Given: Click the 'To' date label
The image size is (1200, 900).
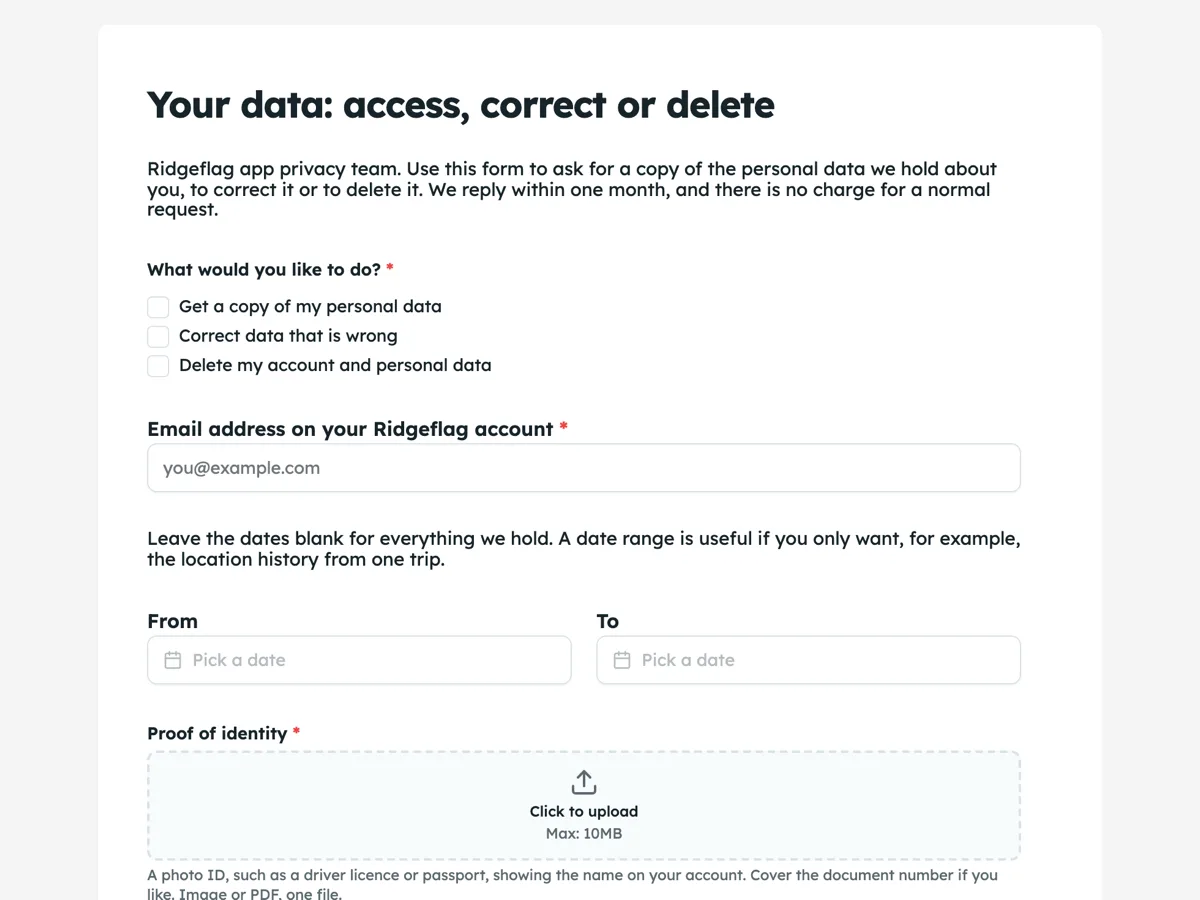Looking at the screenshot, I should click(x=608, y=621).
